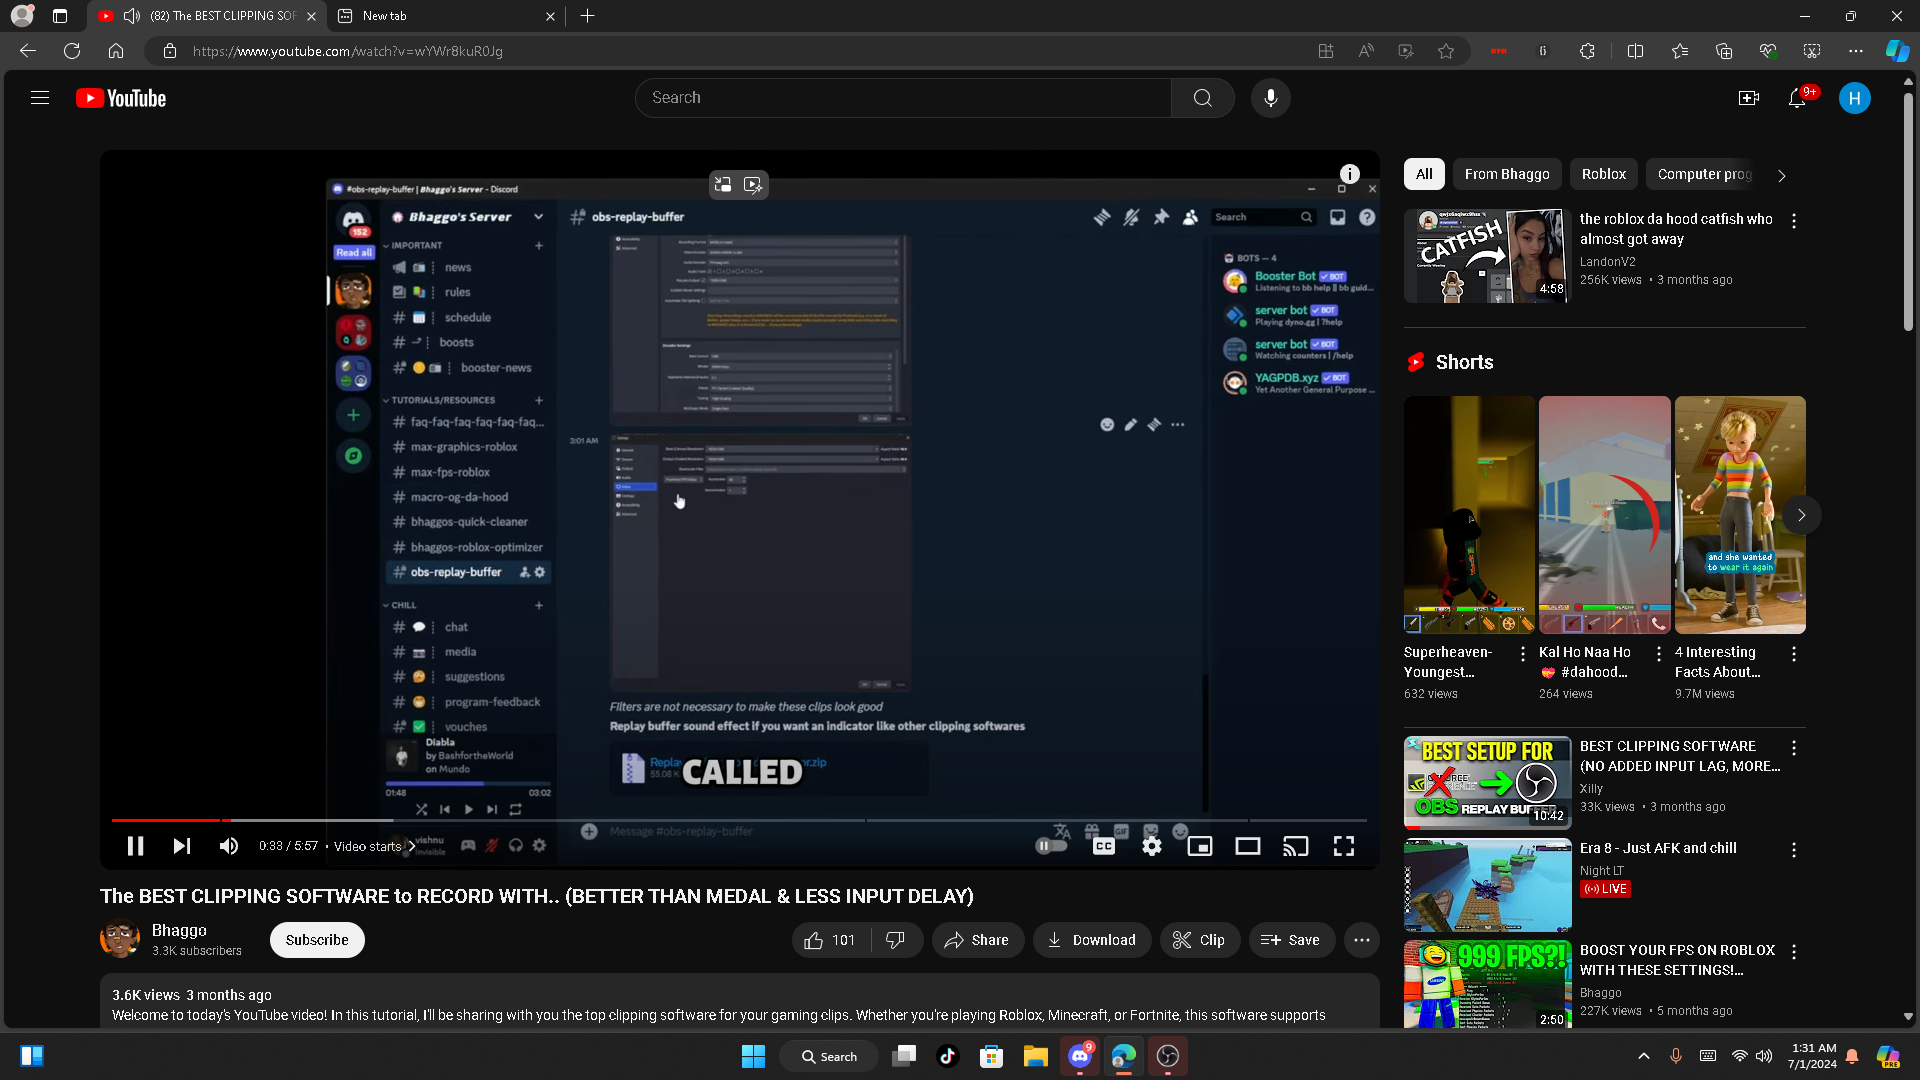Open YouTube notifications bell

1797,98
